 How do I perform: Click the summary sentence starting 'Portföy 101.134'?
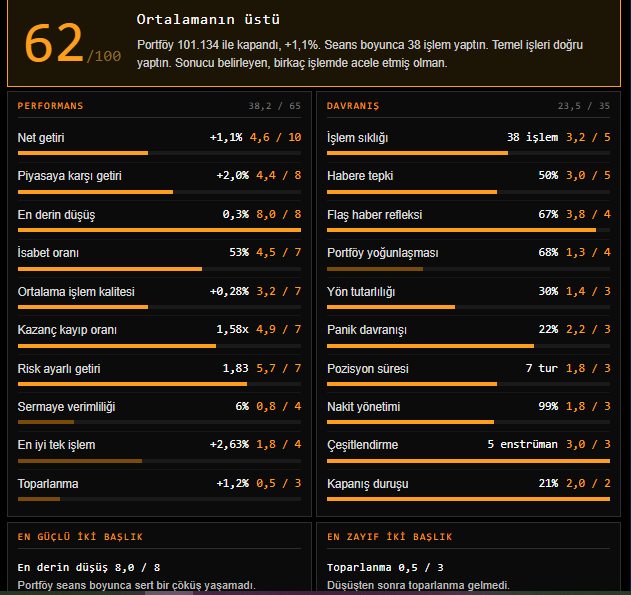(x=359, y=54)
